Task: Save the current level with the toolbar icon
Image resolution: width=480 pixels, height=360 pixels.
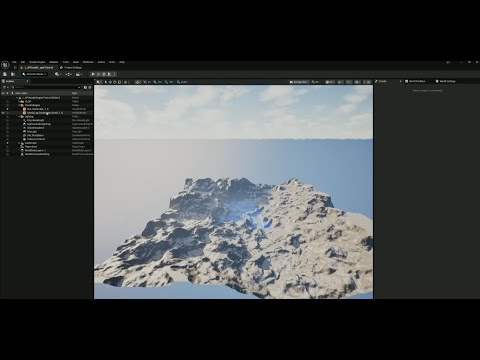Action: click(x=5, y=74)
